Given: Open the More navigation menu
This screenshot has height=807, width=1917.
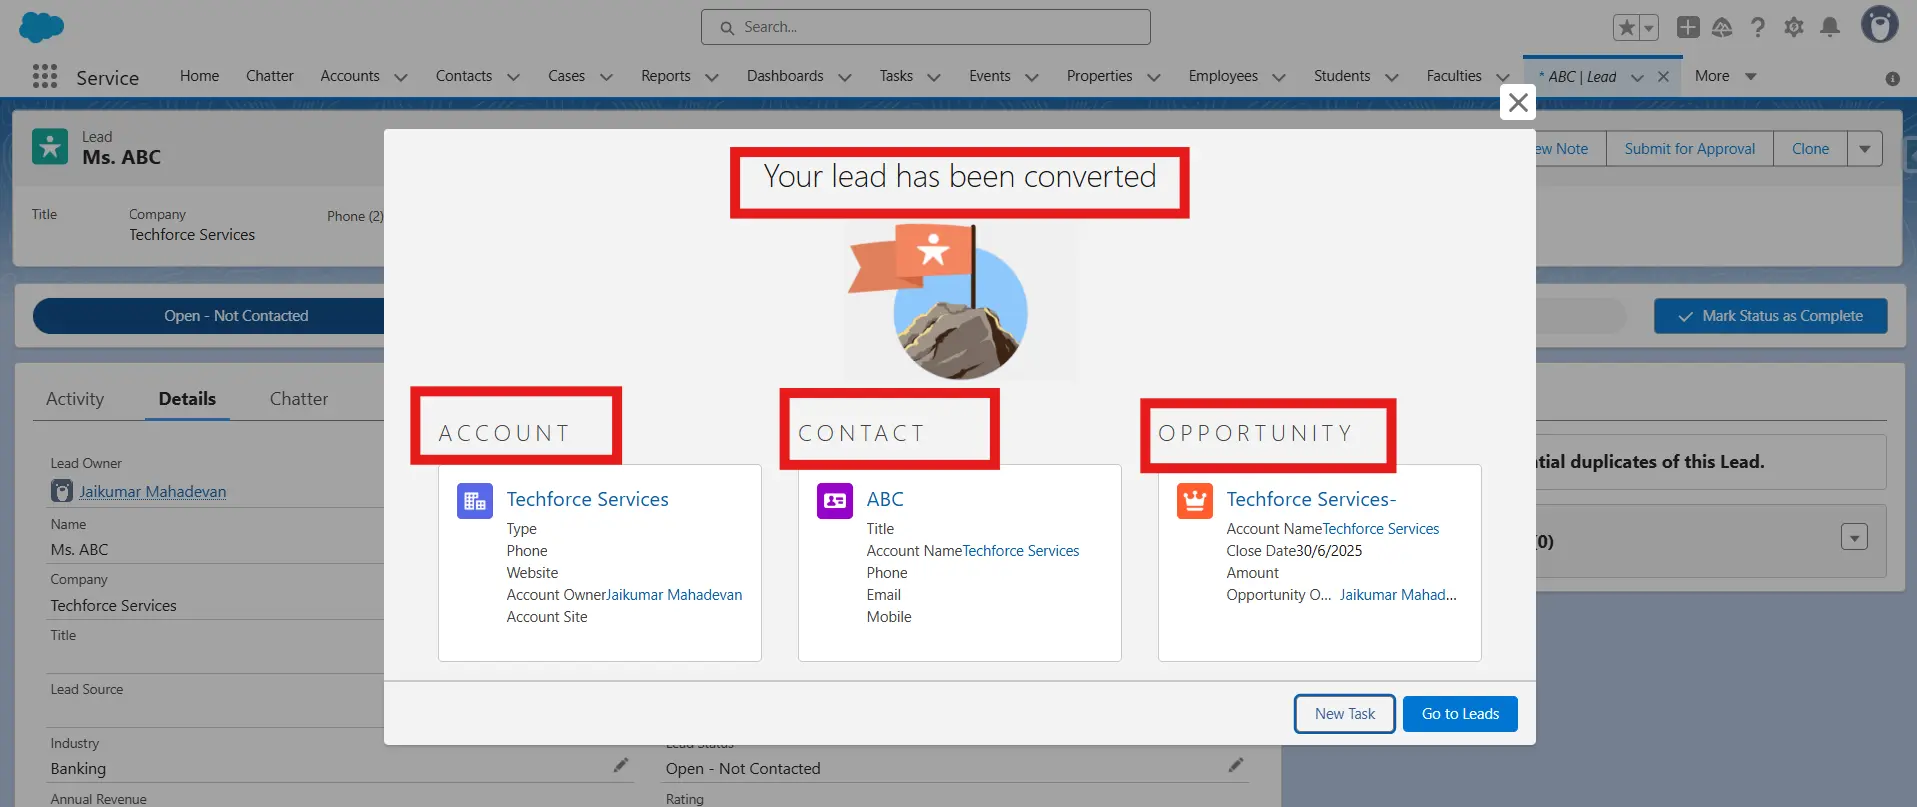Looking at the screenshot, I should tap(1726, 76).
